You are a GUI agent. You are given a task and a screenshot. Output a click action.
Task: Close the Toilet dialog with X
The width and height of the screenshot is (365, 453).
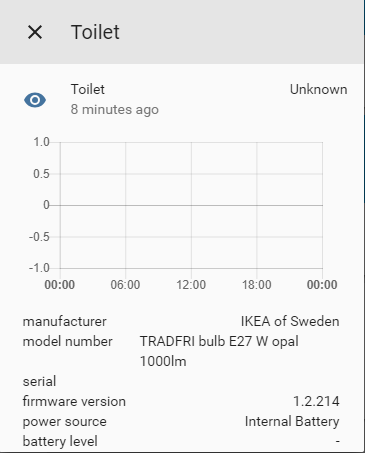pos(35,32)
